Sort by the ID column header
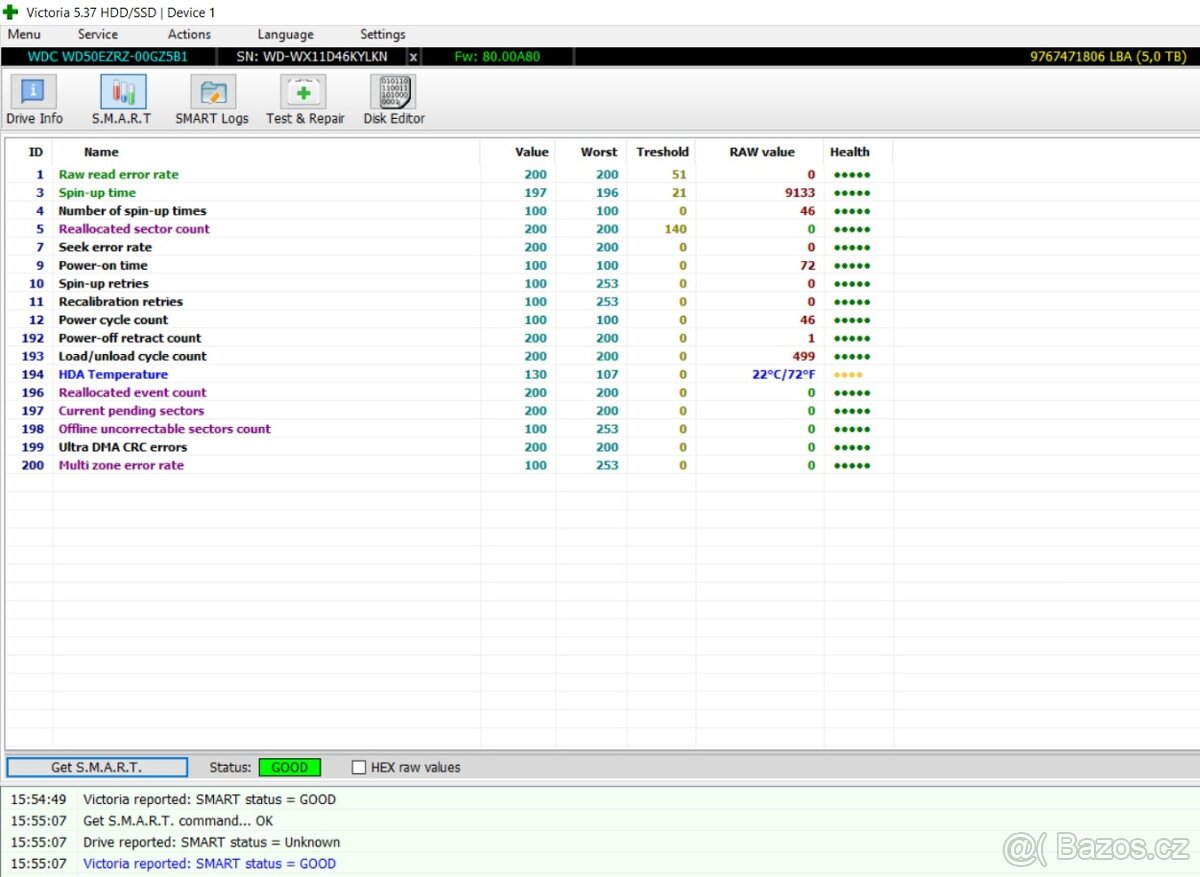 point(36,152)
